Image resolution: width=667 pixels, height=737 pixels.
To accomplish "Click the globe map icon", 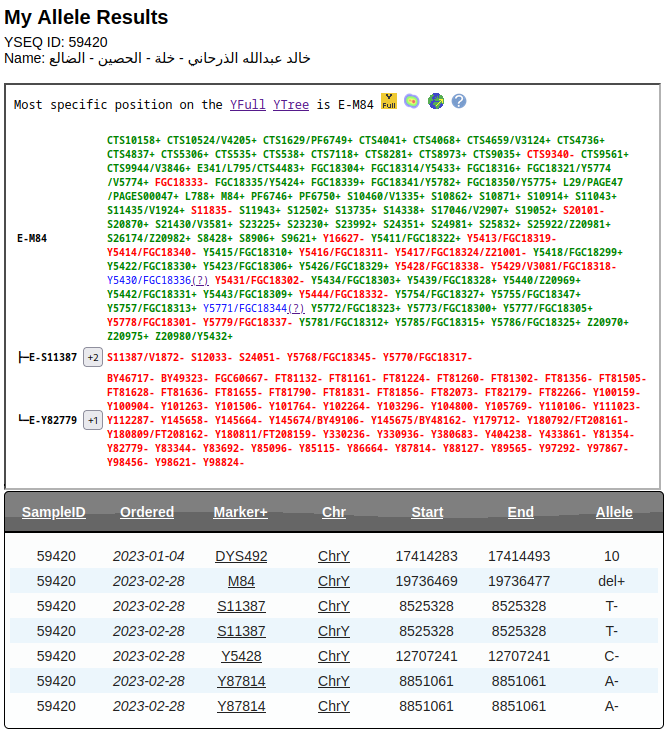I will (436, 101).
